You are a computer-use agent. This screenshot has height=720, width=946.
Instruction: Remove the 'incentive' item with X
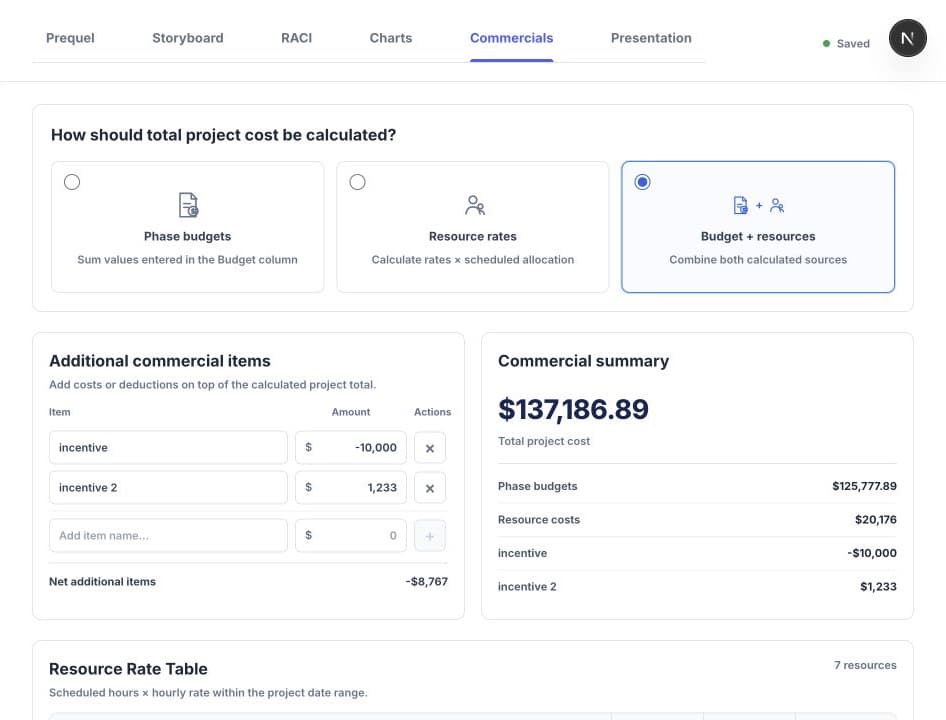coord(430,448)
